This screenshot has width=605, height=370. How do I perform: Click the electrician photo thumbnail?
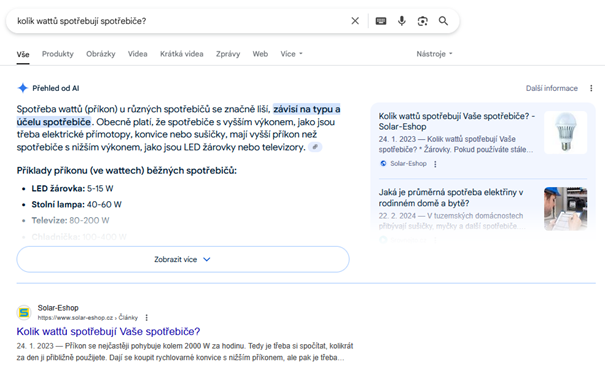566,209
